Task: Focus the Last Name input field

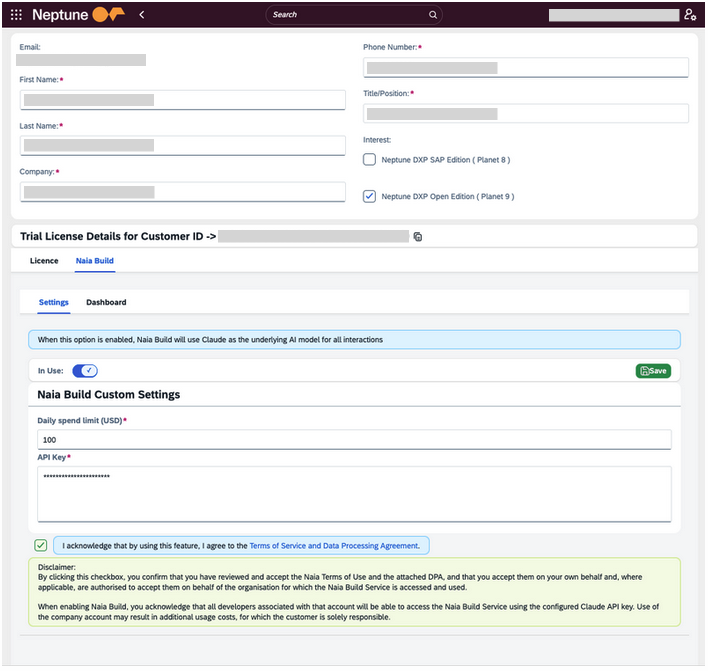Action: pos(183,145)
